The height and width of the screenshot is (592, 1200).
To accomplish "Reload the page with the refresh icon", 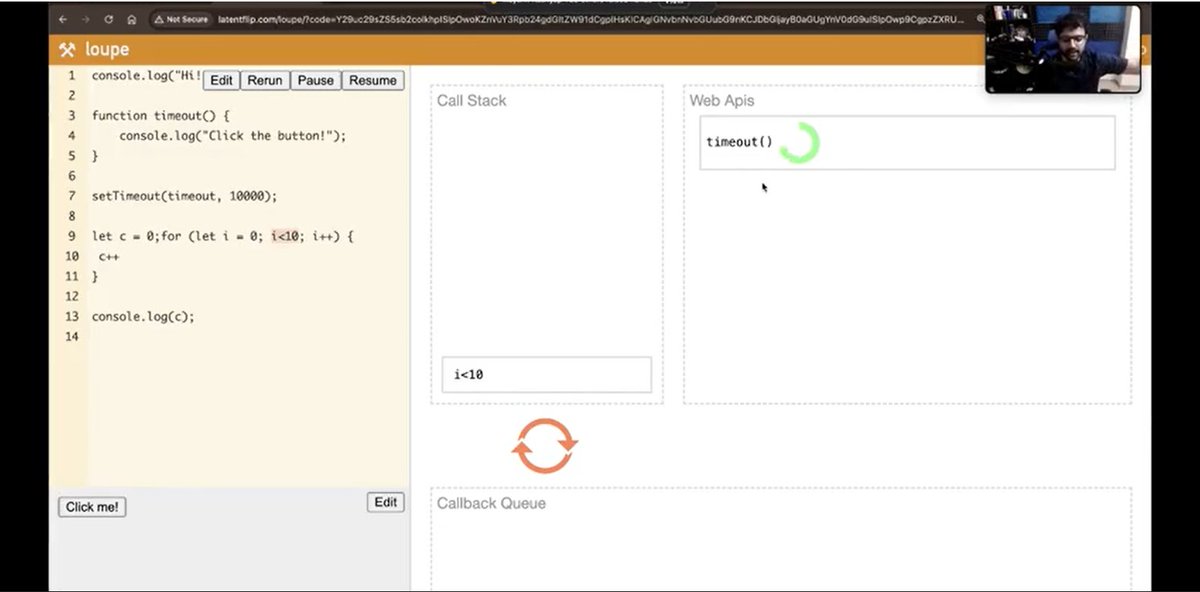I will click(108, 19).
